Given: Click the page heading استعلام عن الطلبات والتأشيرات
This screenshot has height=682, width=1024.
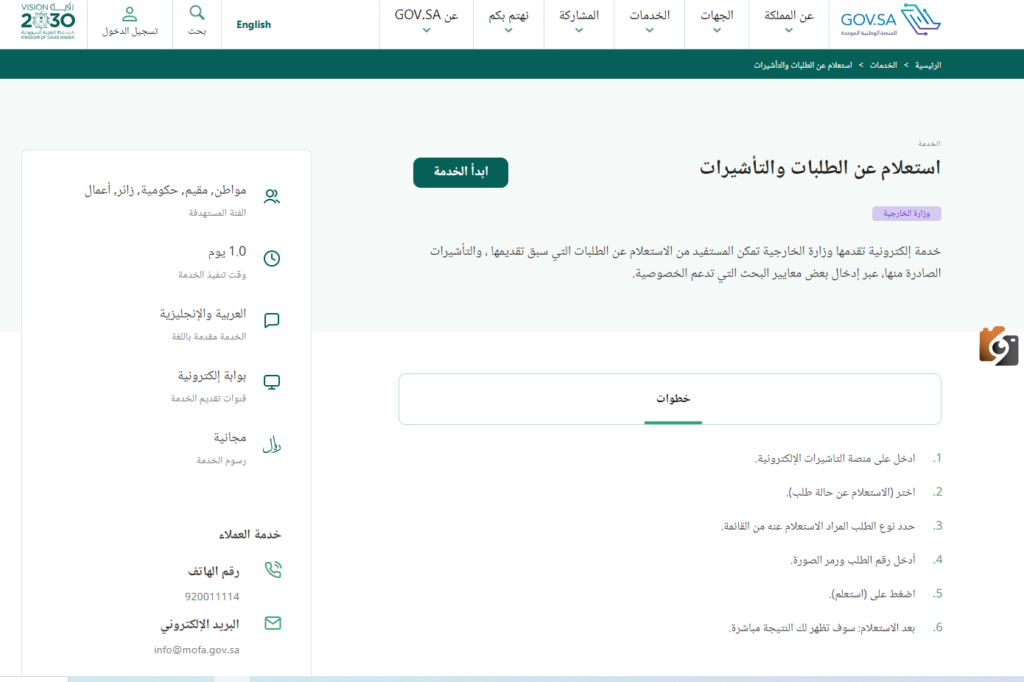Looking at the screenshot, I should [x=820, y=167].
